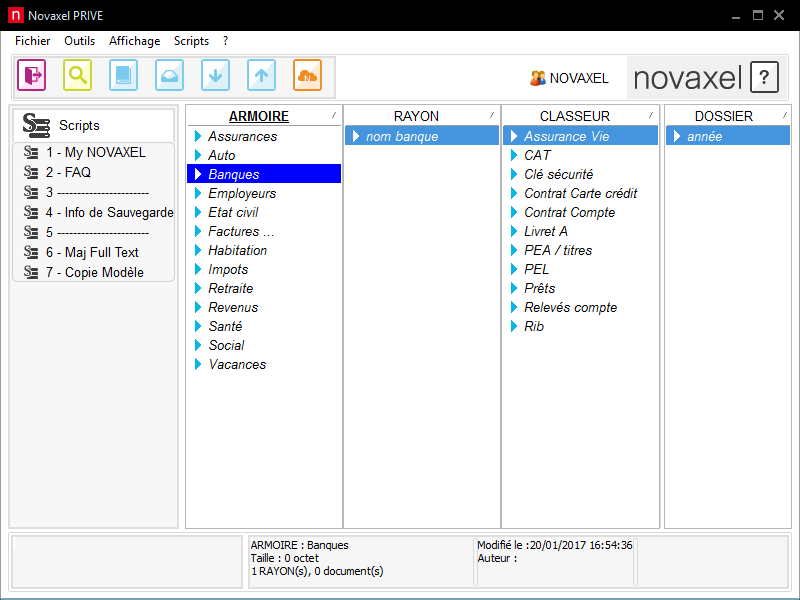Expand the Livret A classeur arrow
The image size is (800, 600).
point(514,231)
